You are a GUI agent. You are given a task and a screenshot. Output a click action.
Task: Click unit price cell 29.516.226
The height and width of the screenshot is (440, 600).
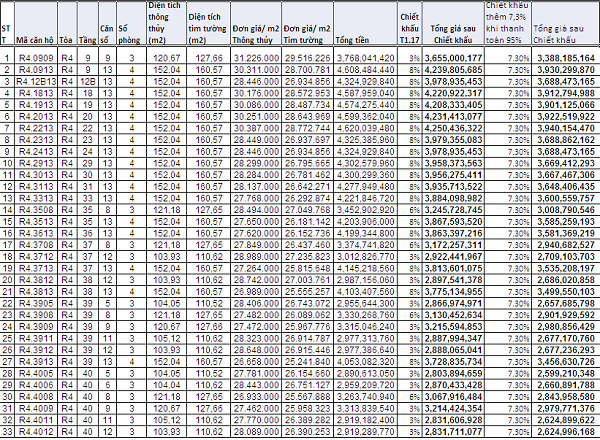coord(307,58)
